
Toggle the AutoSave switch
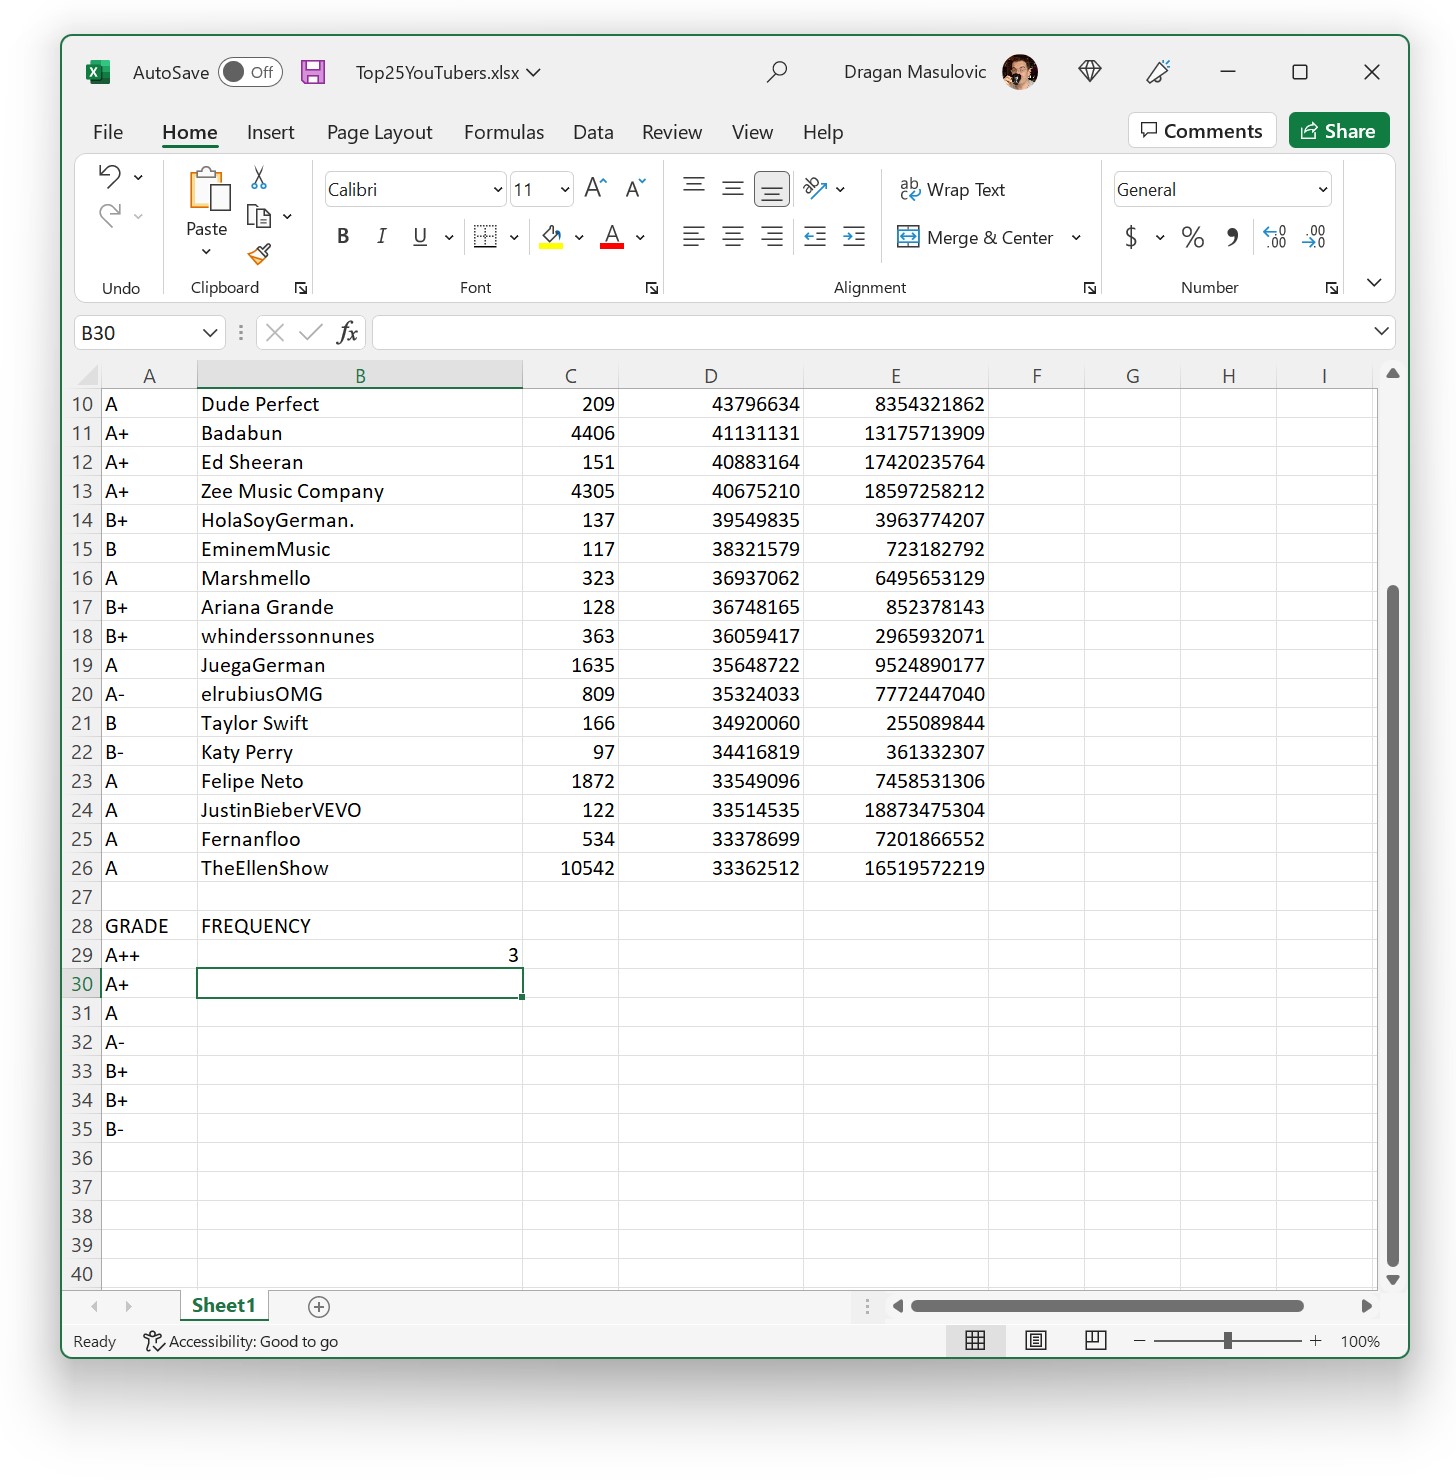(x=250, y=72)
